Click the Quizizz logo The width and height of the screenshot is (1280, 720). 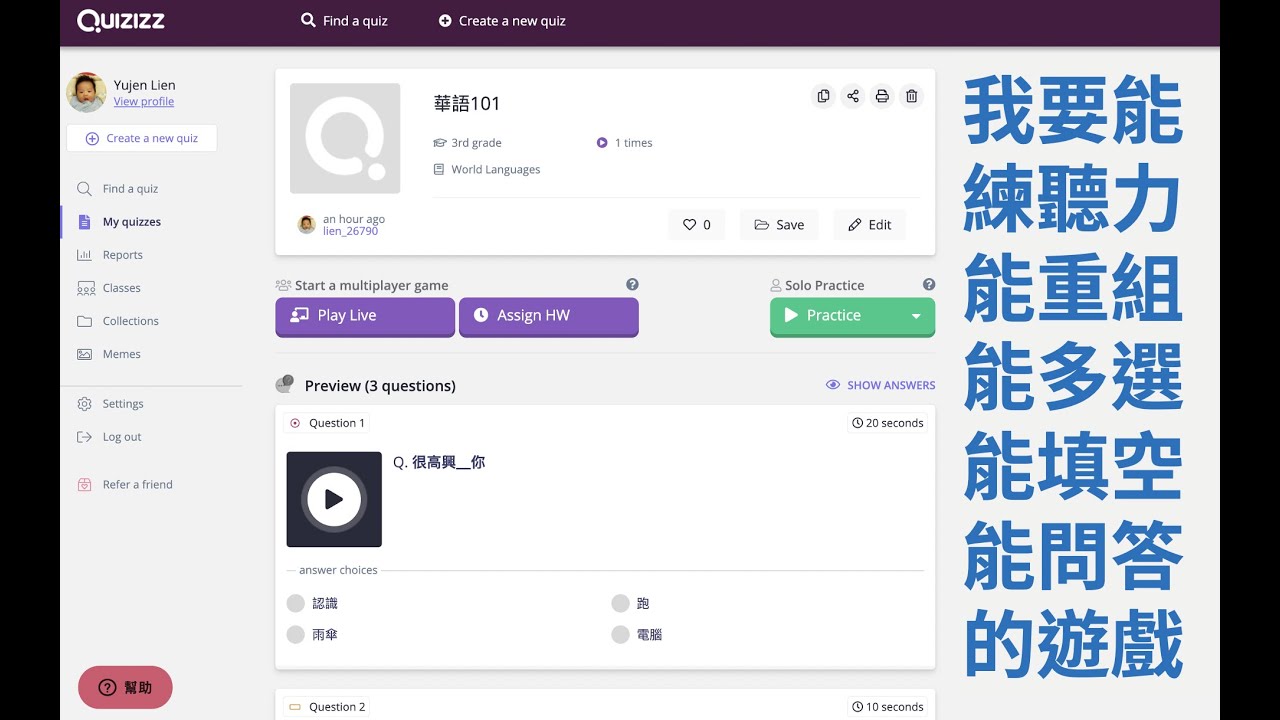[x=120, y=20]
